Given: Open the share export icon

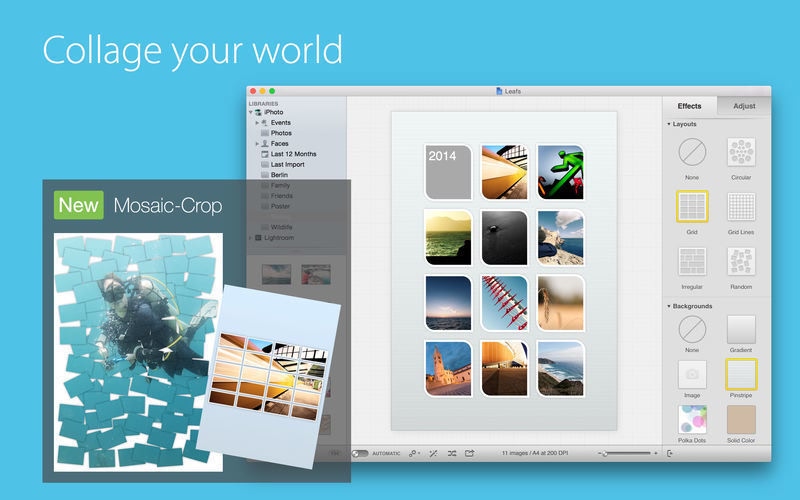Looking at the screenshot, I should pos(469,453).
